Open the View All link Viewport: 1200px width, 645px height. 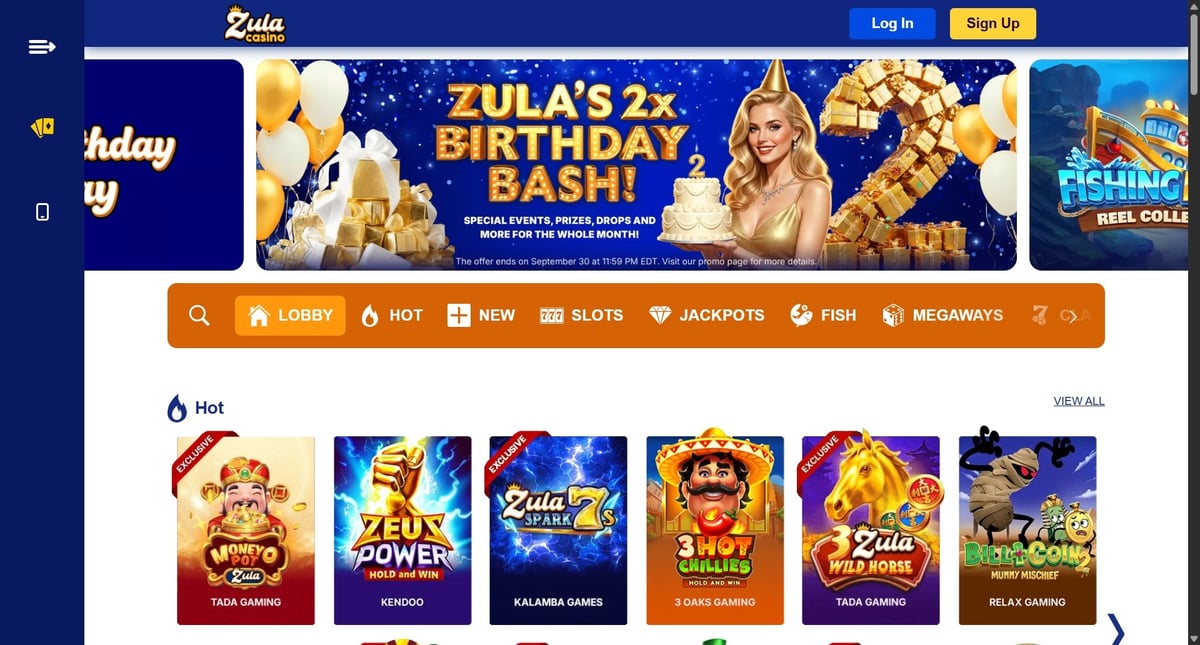(1079, 401)
